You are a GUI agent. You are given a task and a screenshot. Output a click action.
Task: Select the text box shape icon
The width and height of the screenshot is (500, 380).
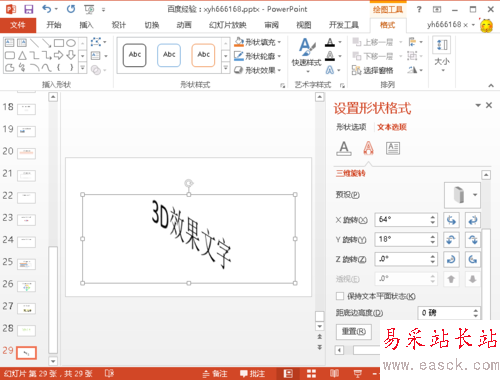(9, 43)
